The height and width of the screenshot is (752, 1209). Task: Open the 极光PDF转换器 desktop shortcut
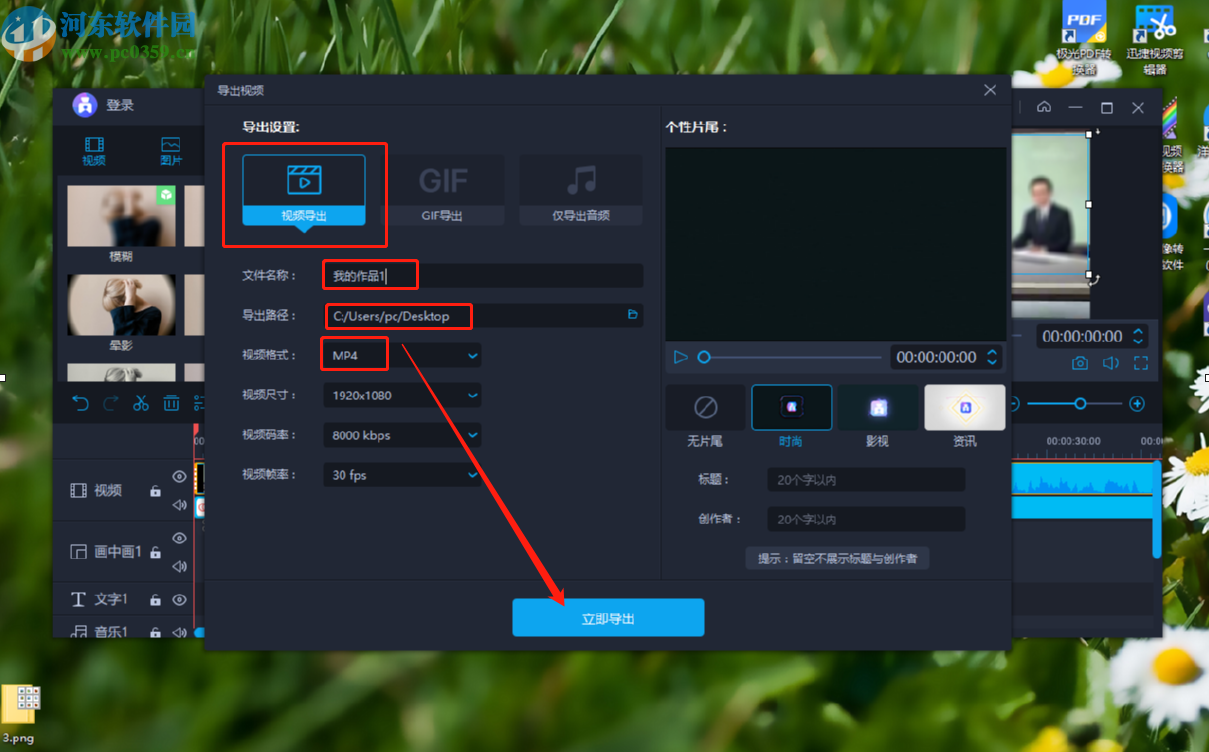[1084, 38]
